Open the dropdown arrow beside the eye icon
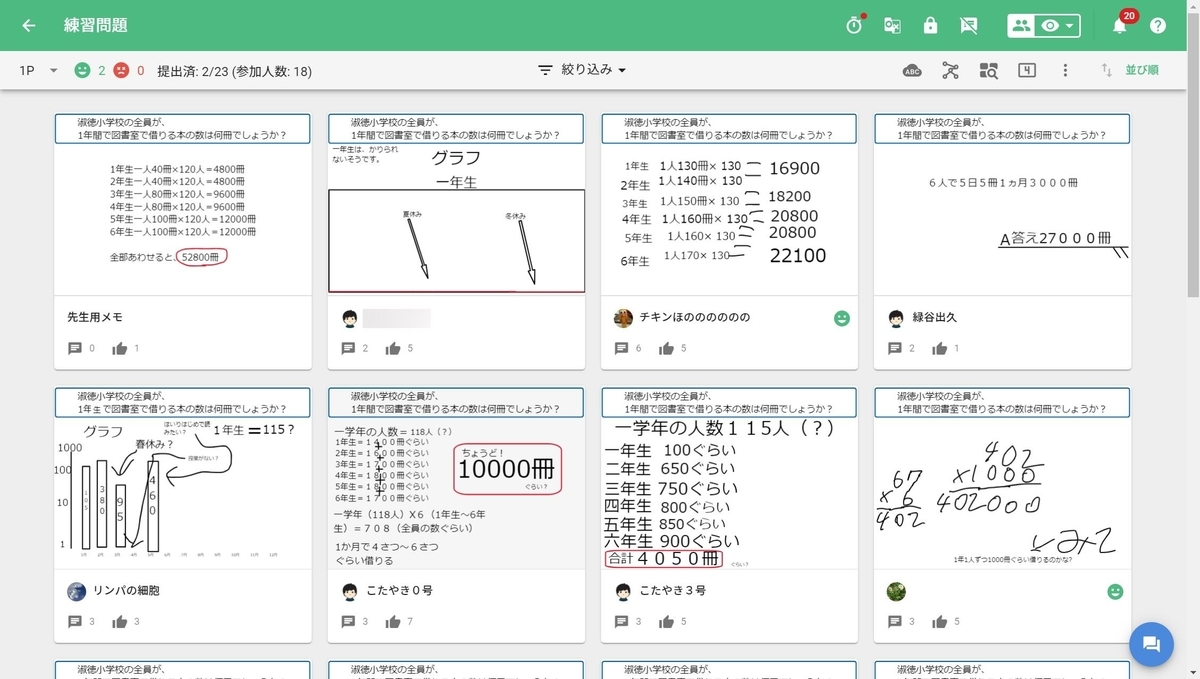1200x679 pixels. [x=1067, y=24]
